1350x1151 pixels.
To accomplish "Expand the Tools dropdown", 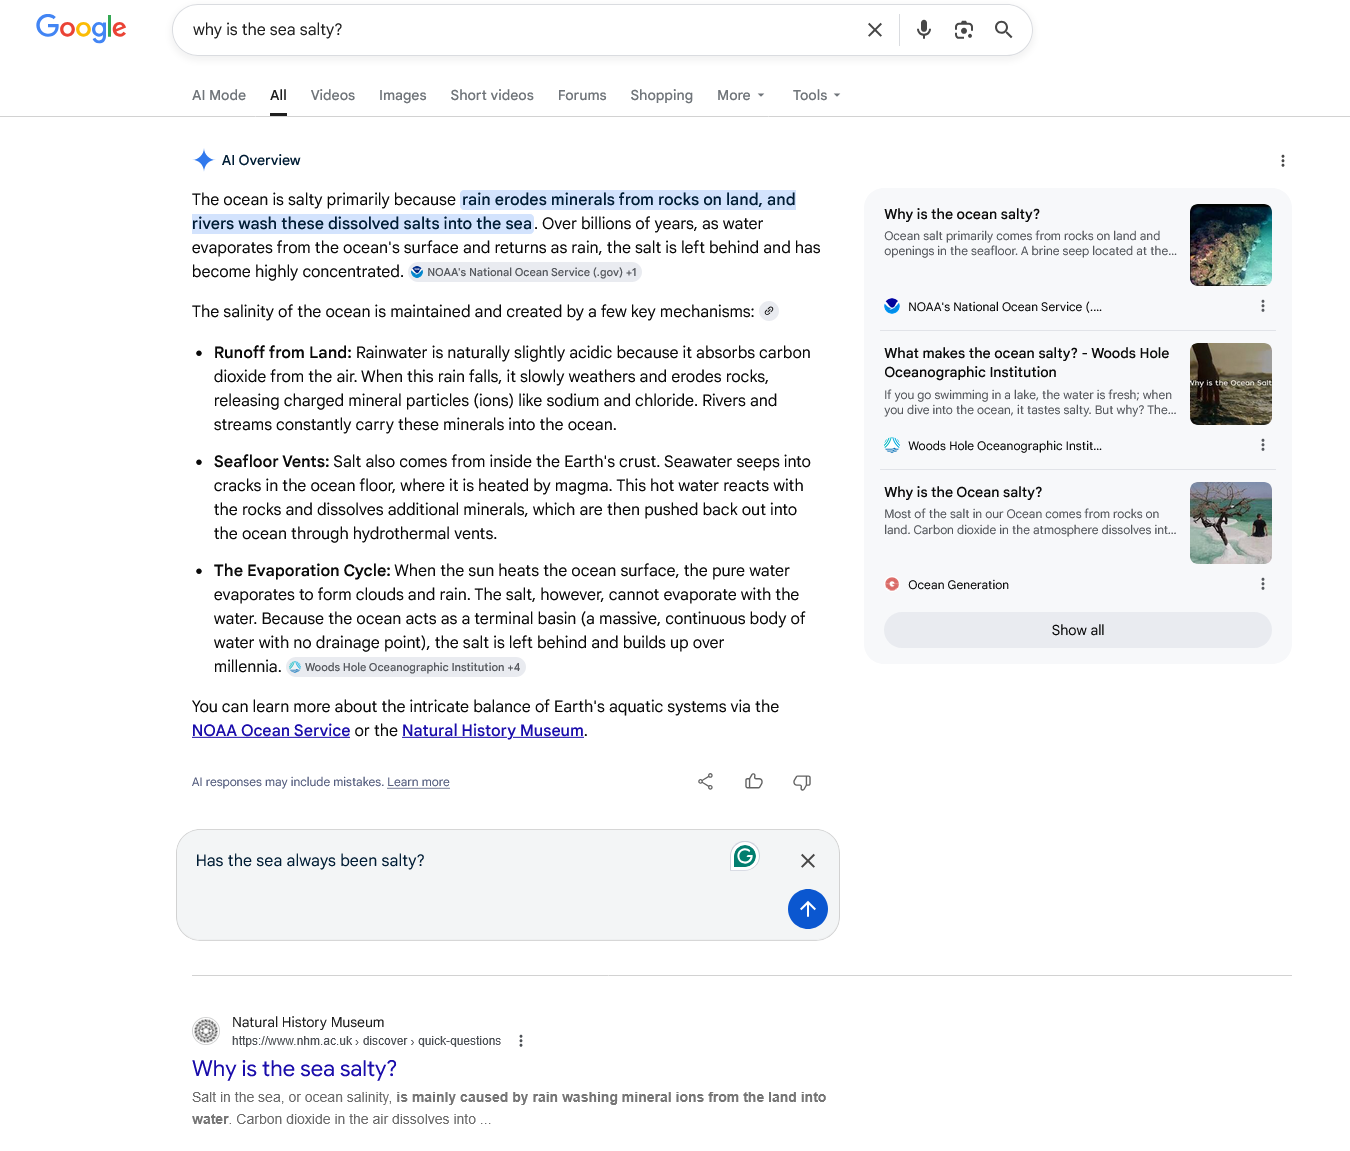I will tap(817, 95).
